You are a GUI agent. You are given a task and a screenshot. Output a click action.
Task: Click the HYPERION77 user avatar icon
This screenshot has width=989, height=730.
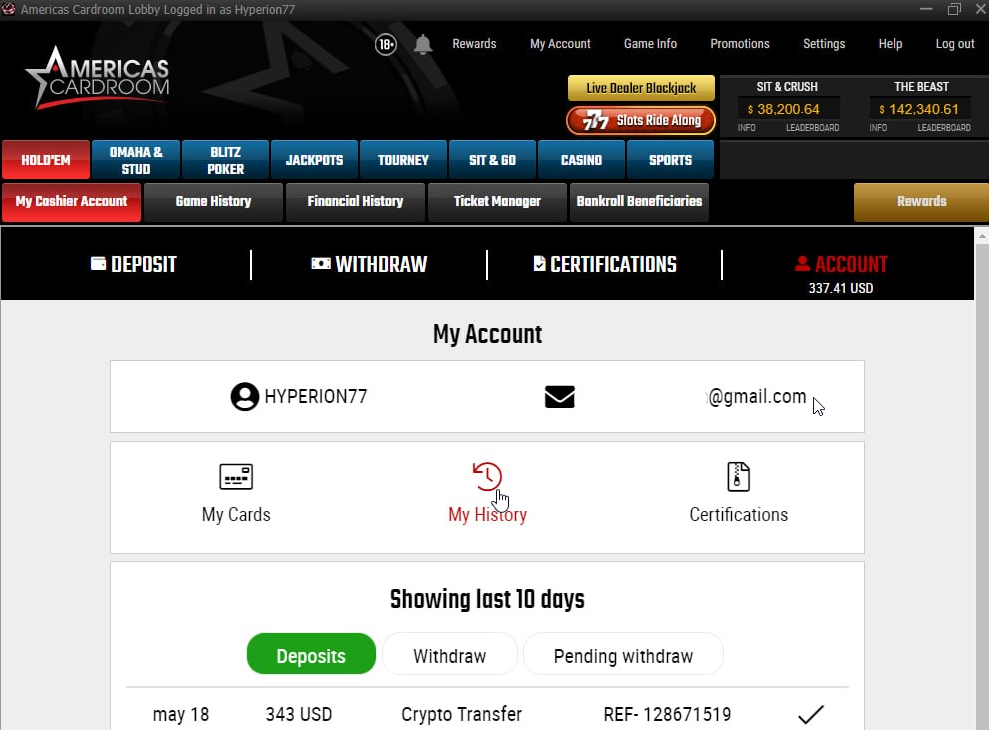tap(245, 397)
